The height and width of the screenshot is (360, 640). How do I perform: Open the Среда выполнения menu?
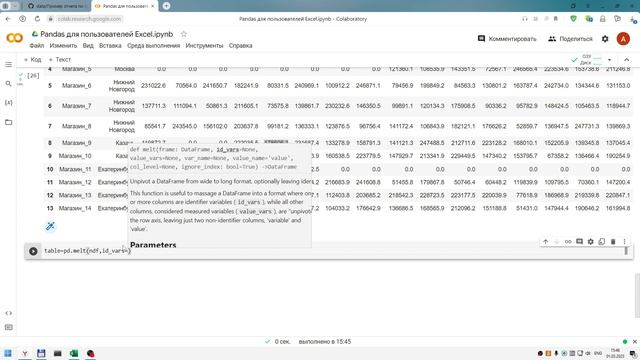click(153, 46)
